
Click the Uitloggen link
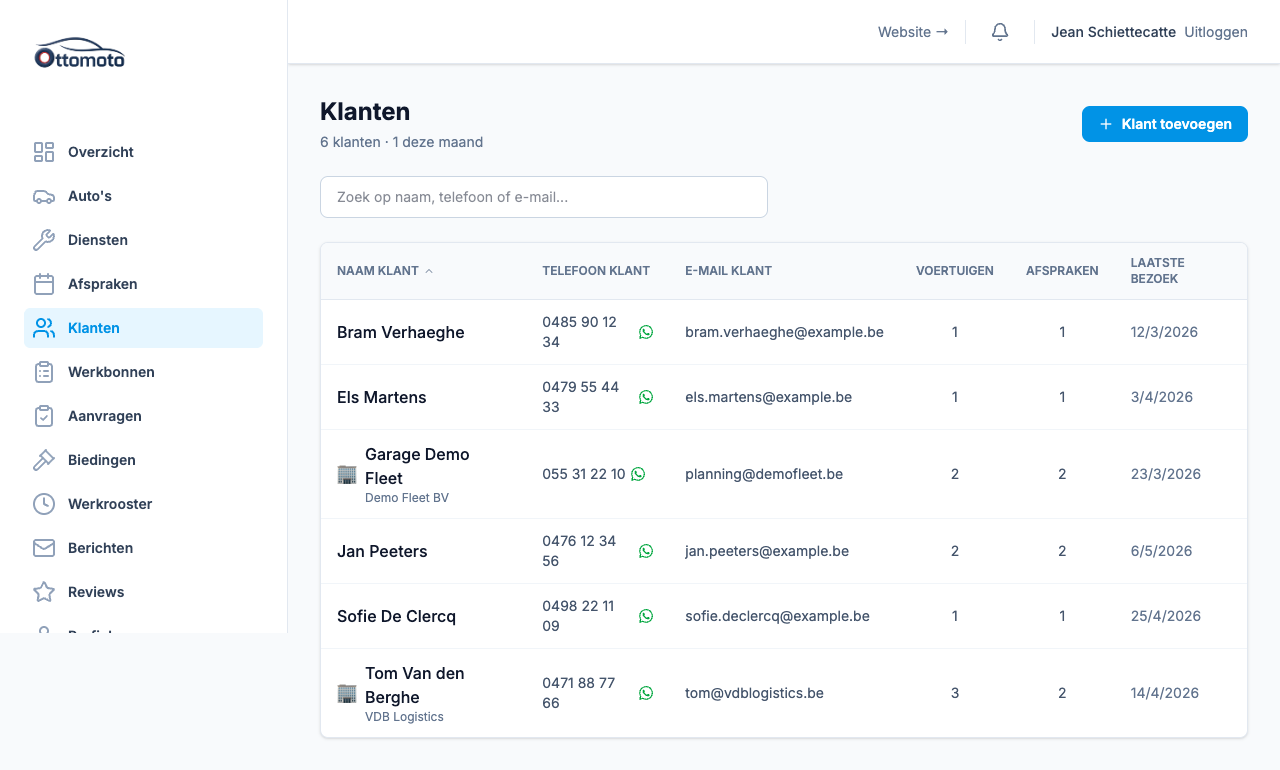[1216, 32]
